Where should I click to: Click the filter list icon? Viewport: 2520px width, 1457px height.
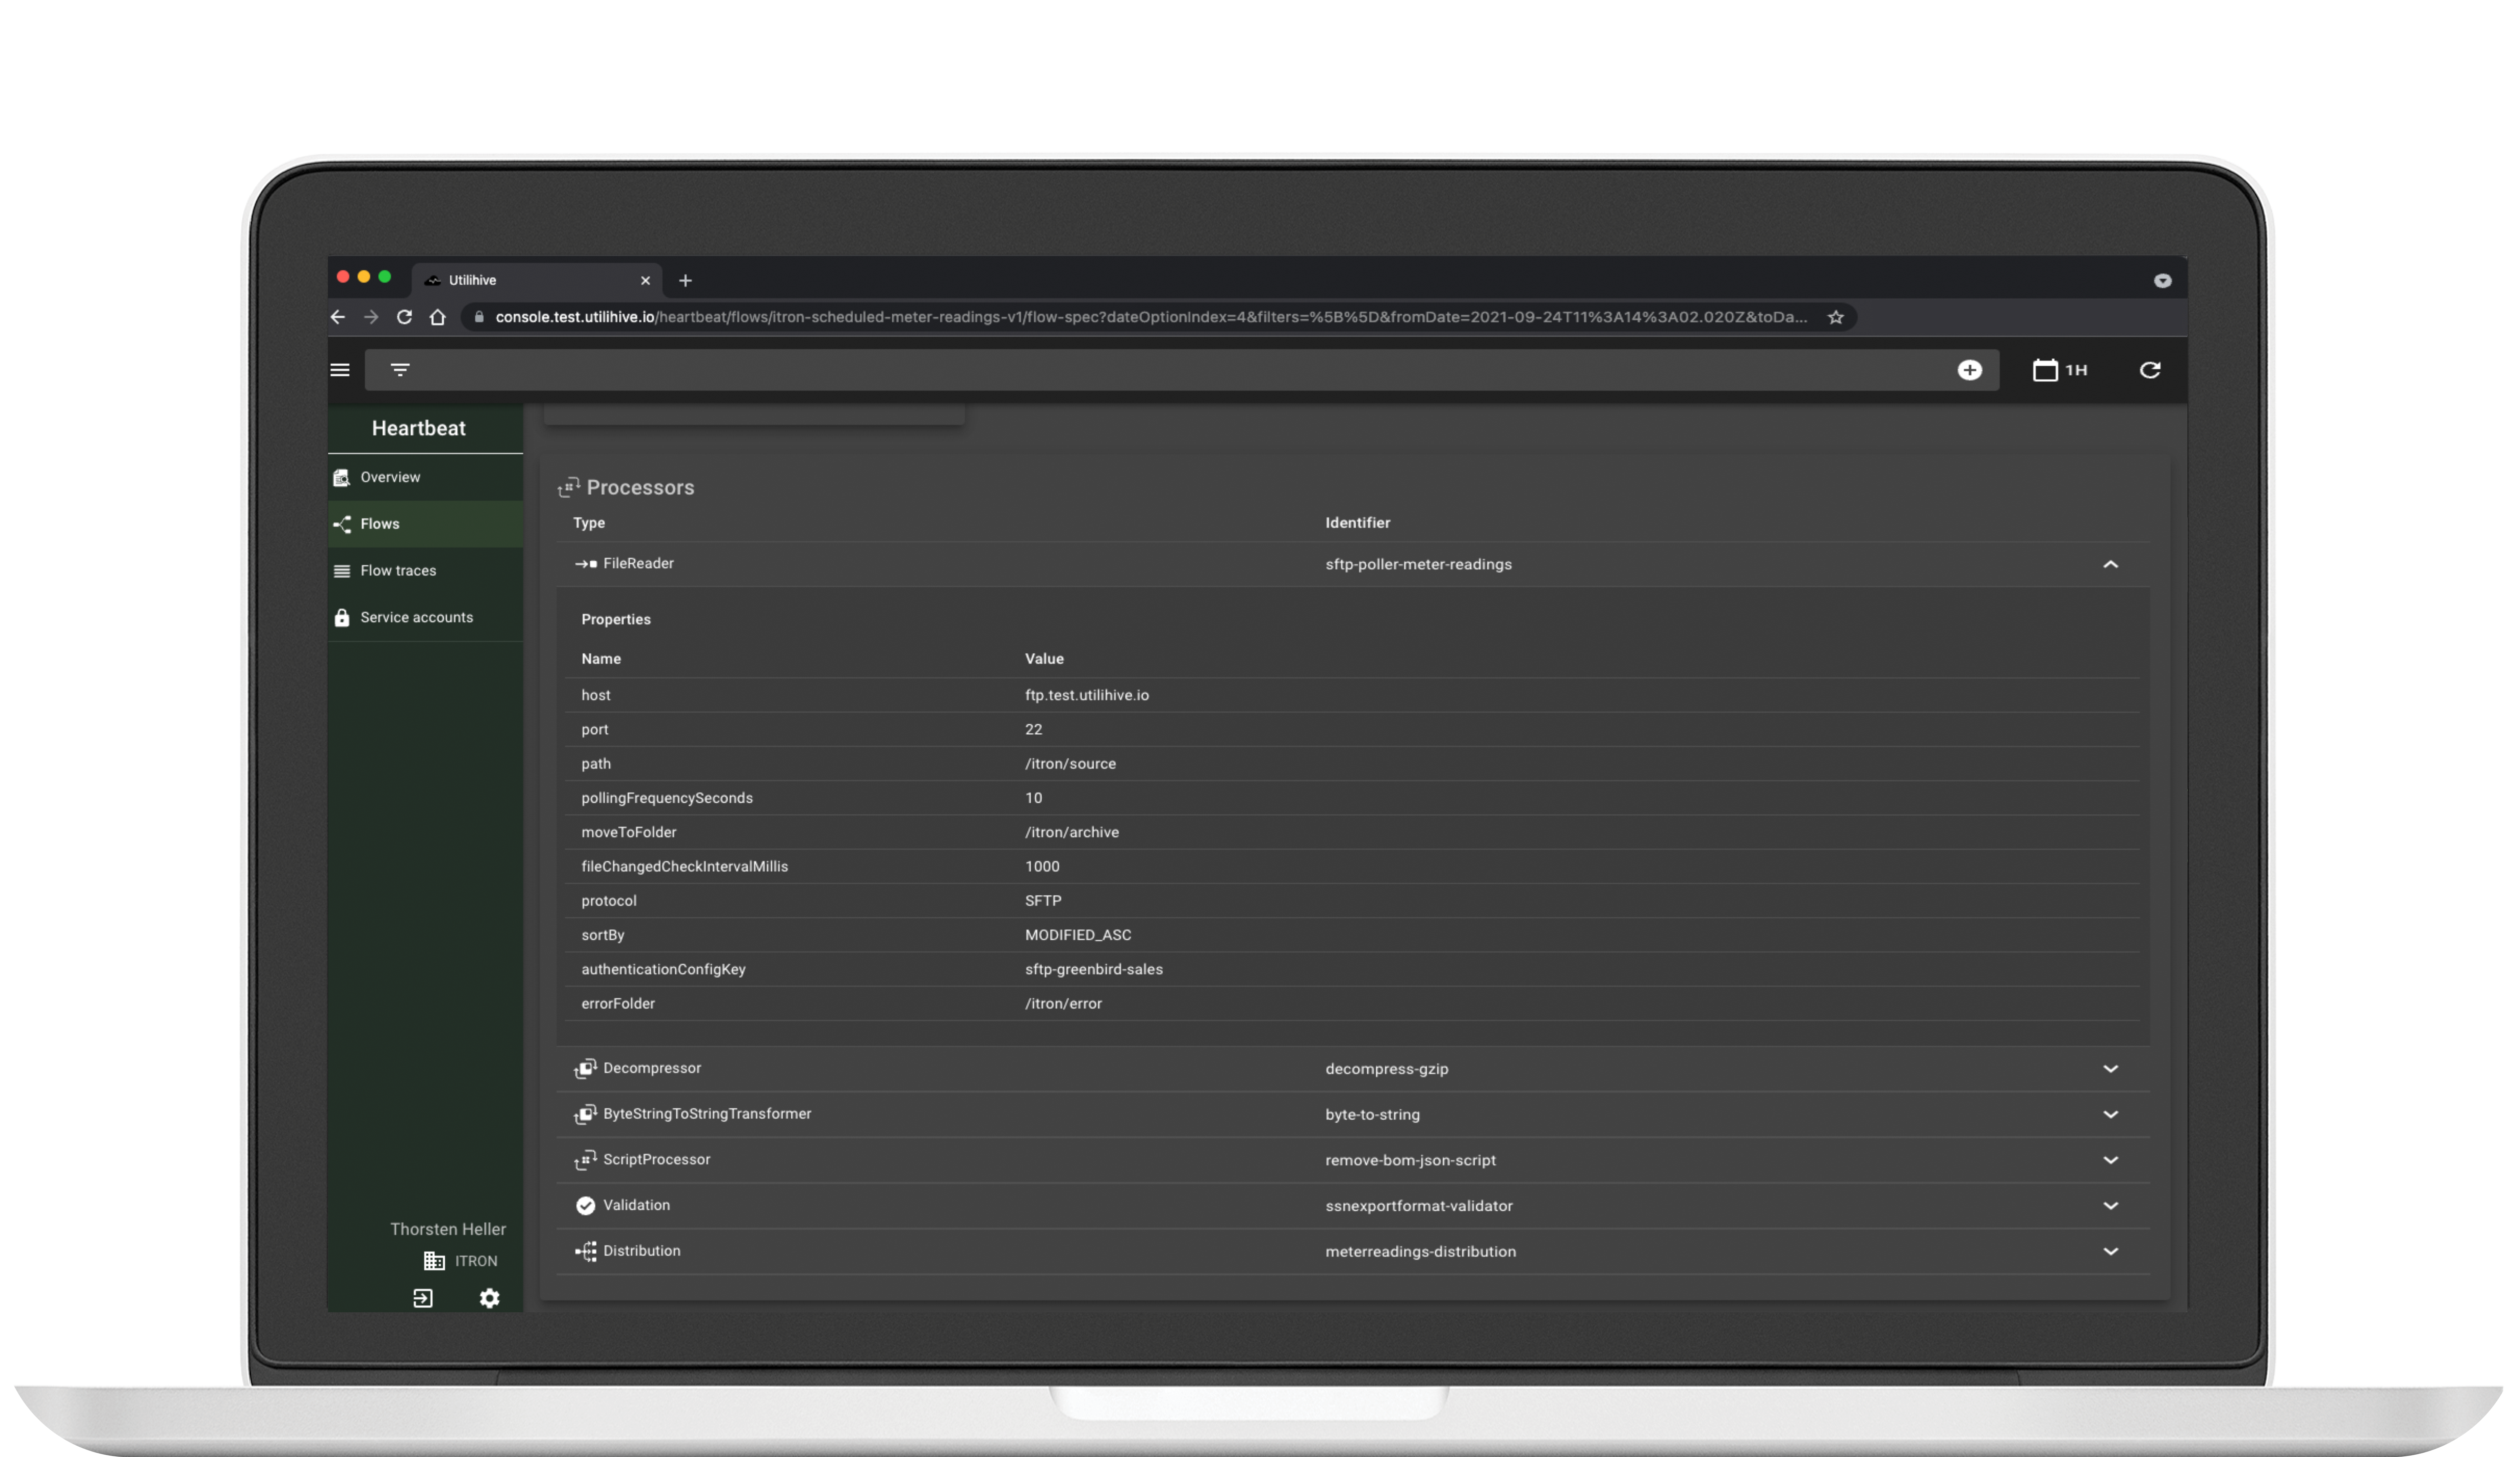tap(400, 370)
